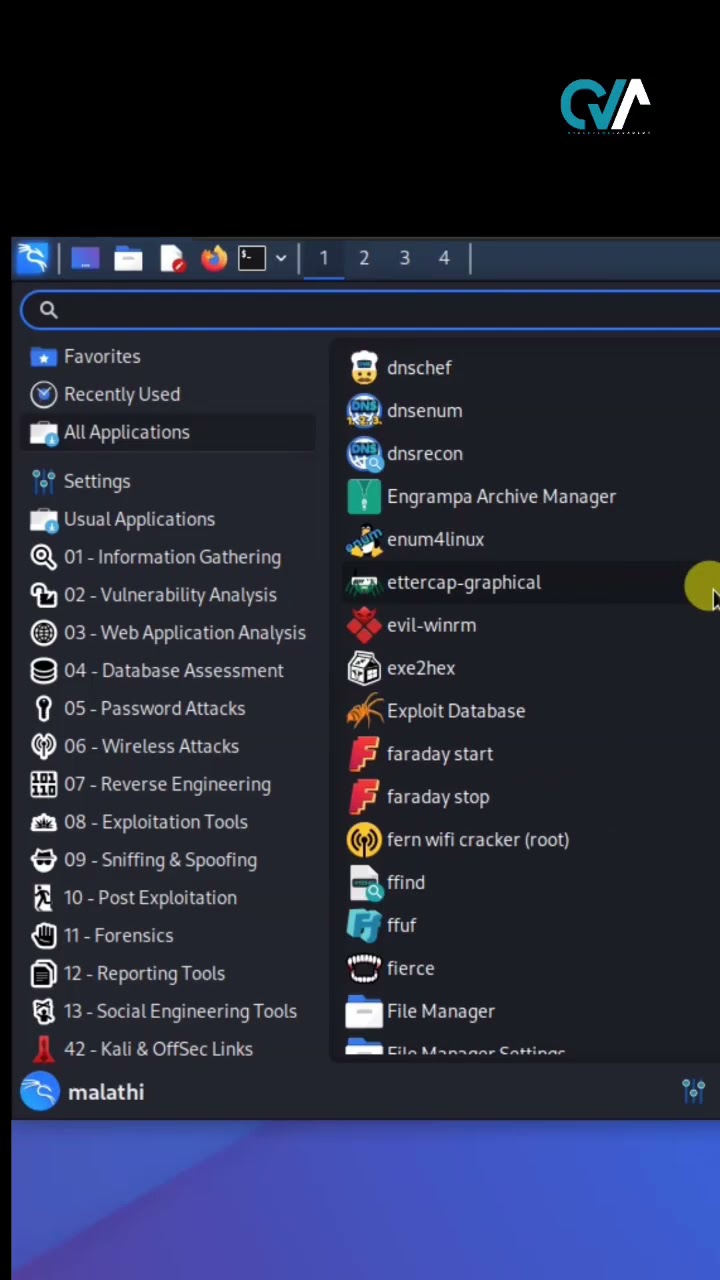Viewport: 720px width, 1280px height.
Task: Open 05 - Password Attacks category
Action: [x=154, y=708]
